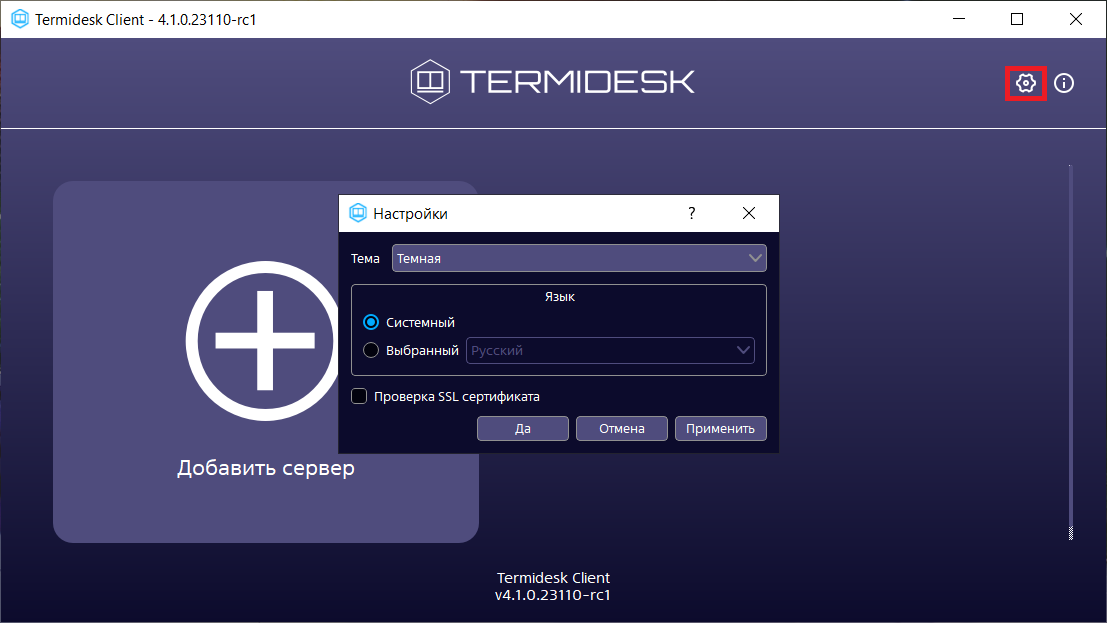Viewport: 1107px width, 623px height.
Task: Expand the Русский language dropdown
Action: pos(610,350)
